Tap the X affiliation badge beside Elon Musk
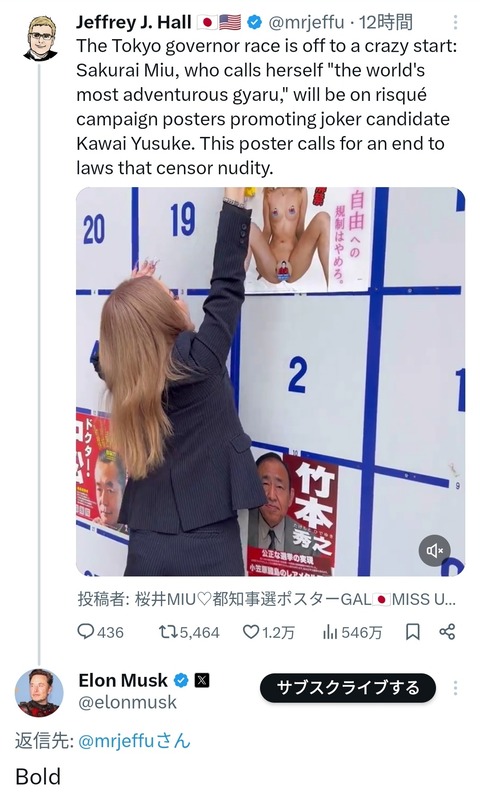 [202, 680]
